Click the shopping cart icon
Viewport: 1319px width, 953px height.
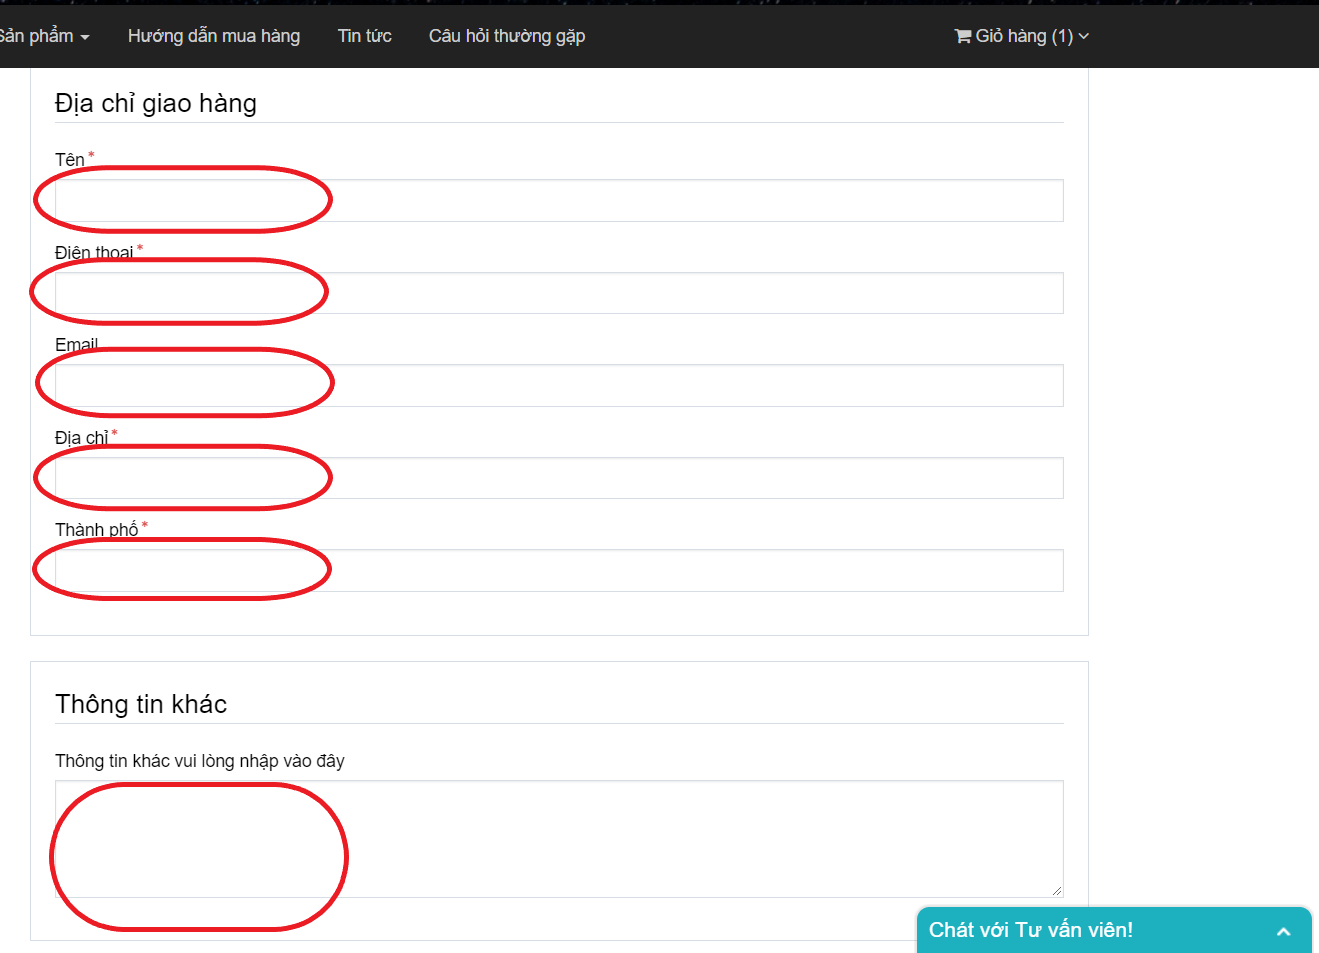click(963, 36)
